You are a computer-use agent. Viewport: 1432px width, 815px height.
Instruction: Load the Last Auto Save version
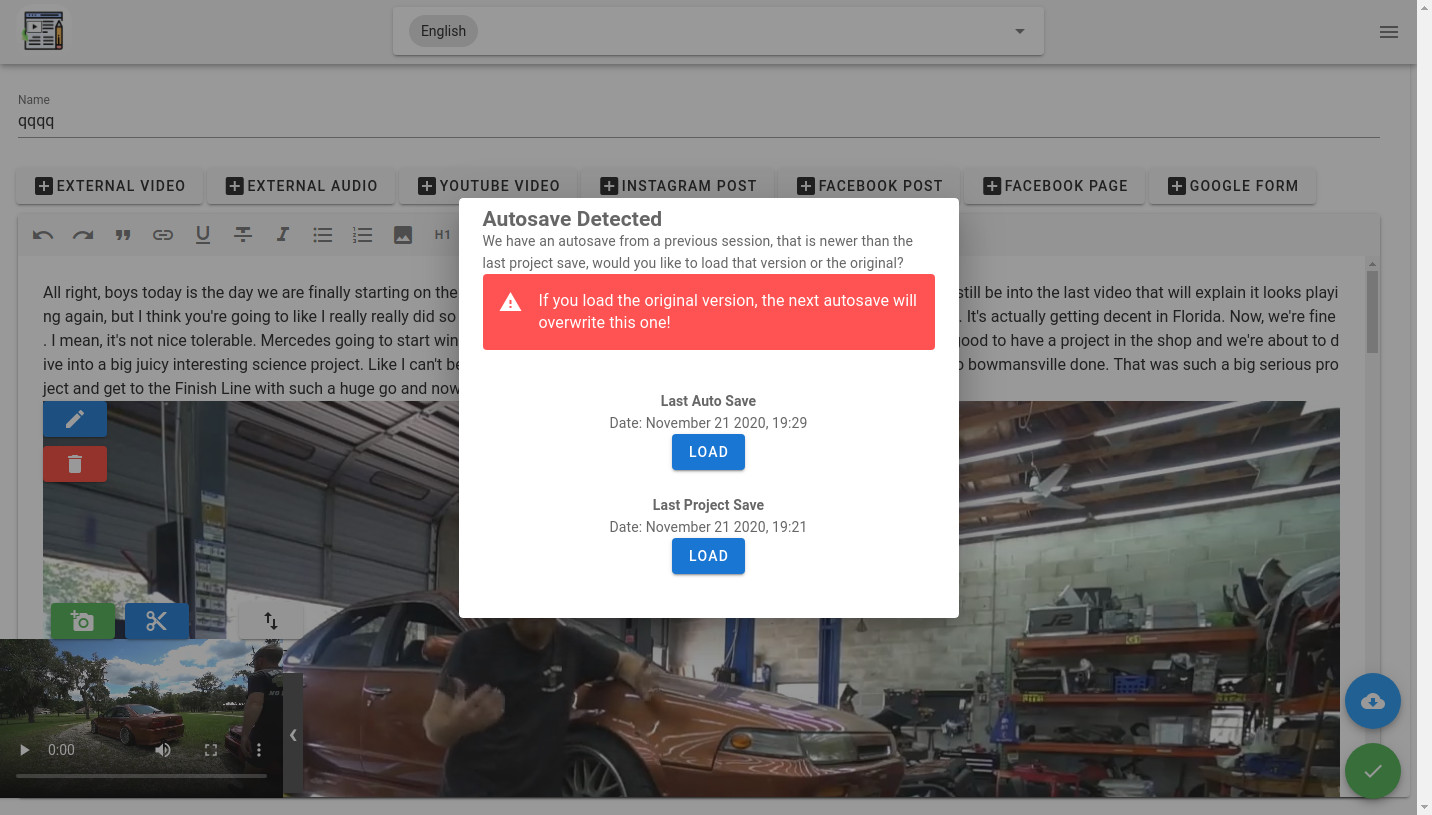pos(708,452)
